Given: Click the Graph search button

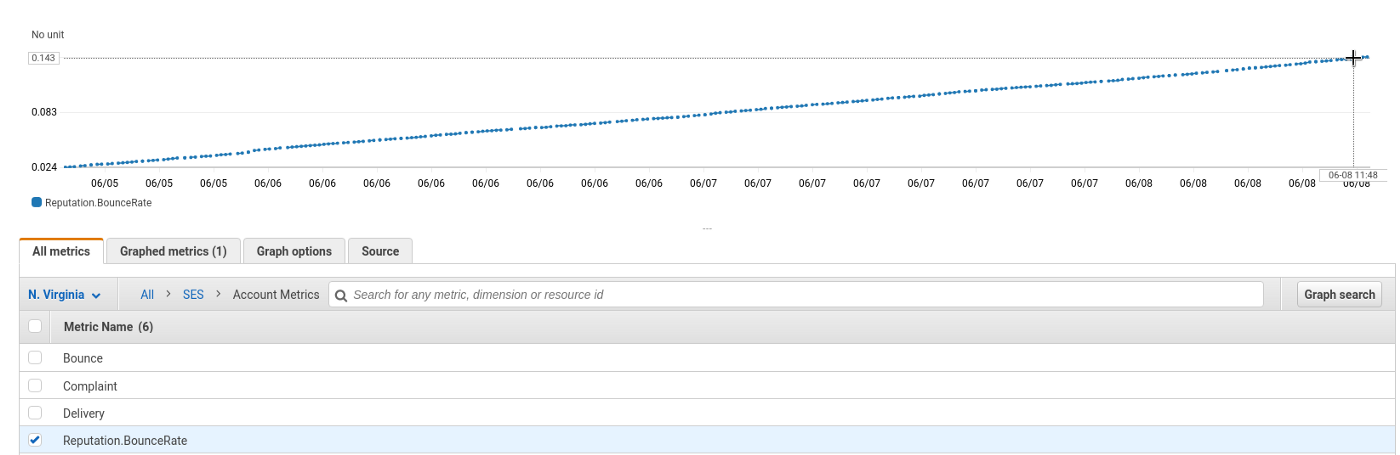Looking at the screenshot, I should (x=1340, y=295).
